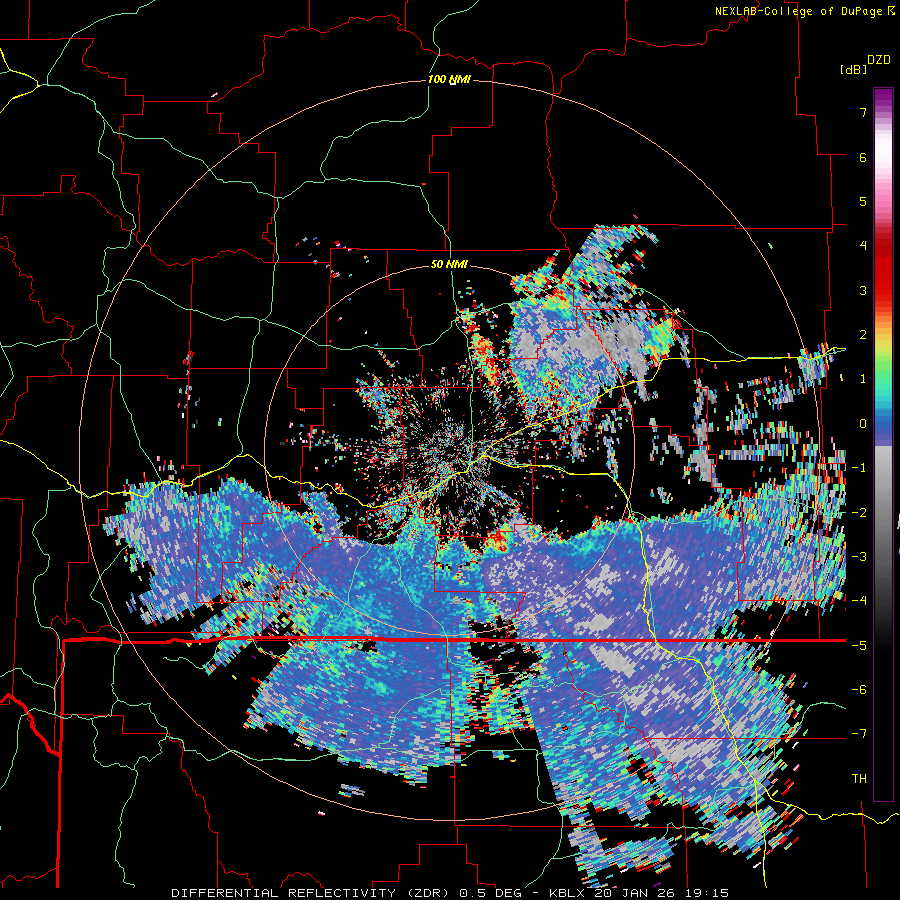The width and height of the screenshot is (900, 900).
Task: Click the TH label on color scale
Action: point(859,779)
